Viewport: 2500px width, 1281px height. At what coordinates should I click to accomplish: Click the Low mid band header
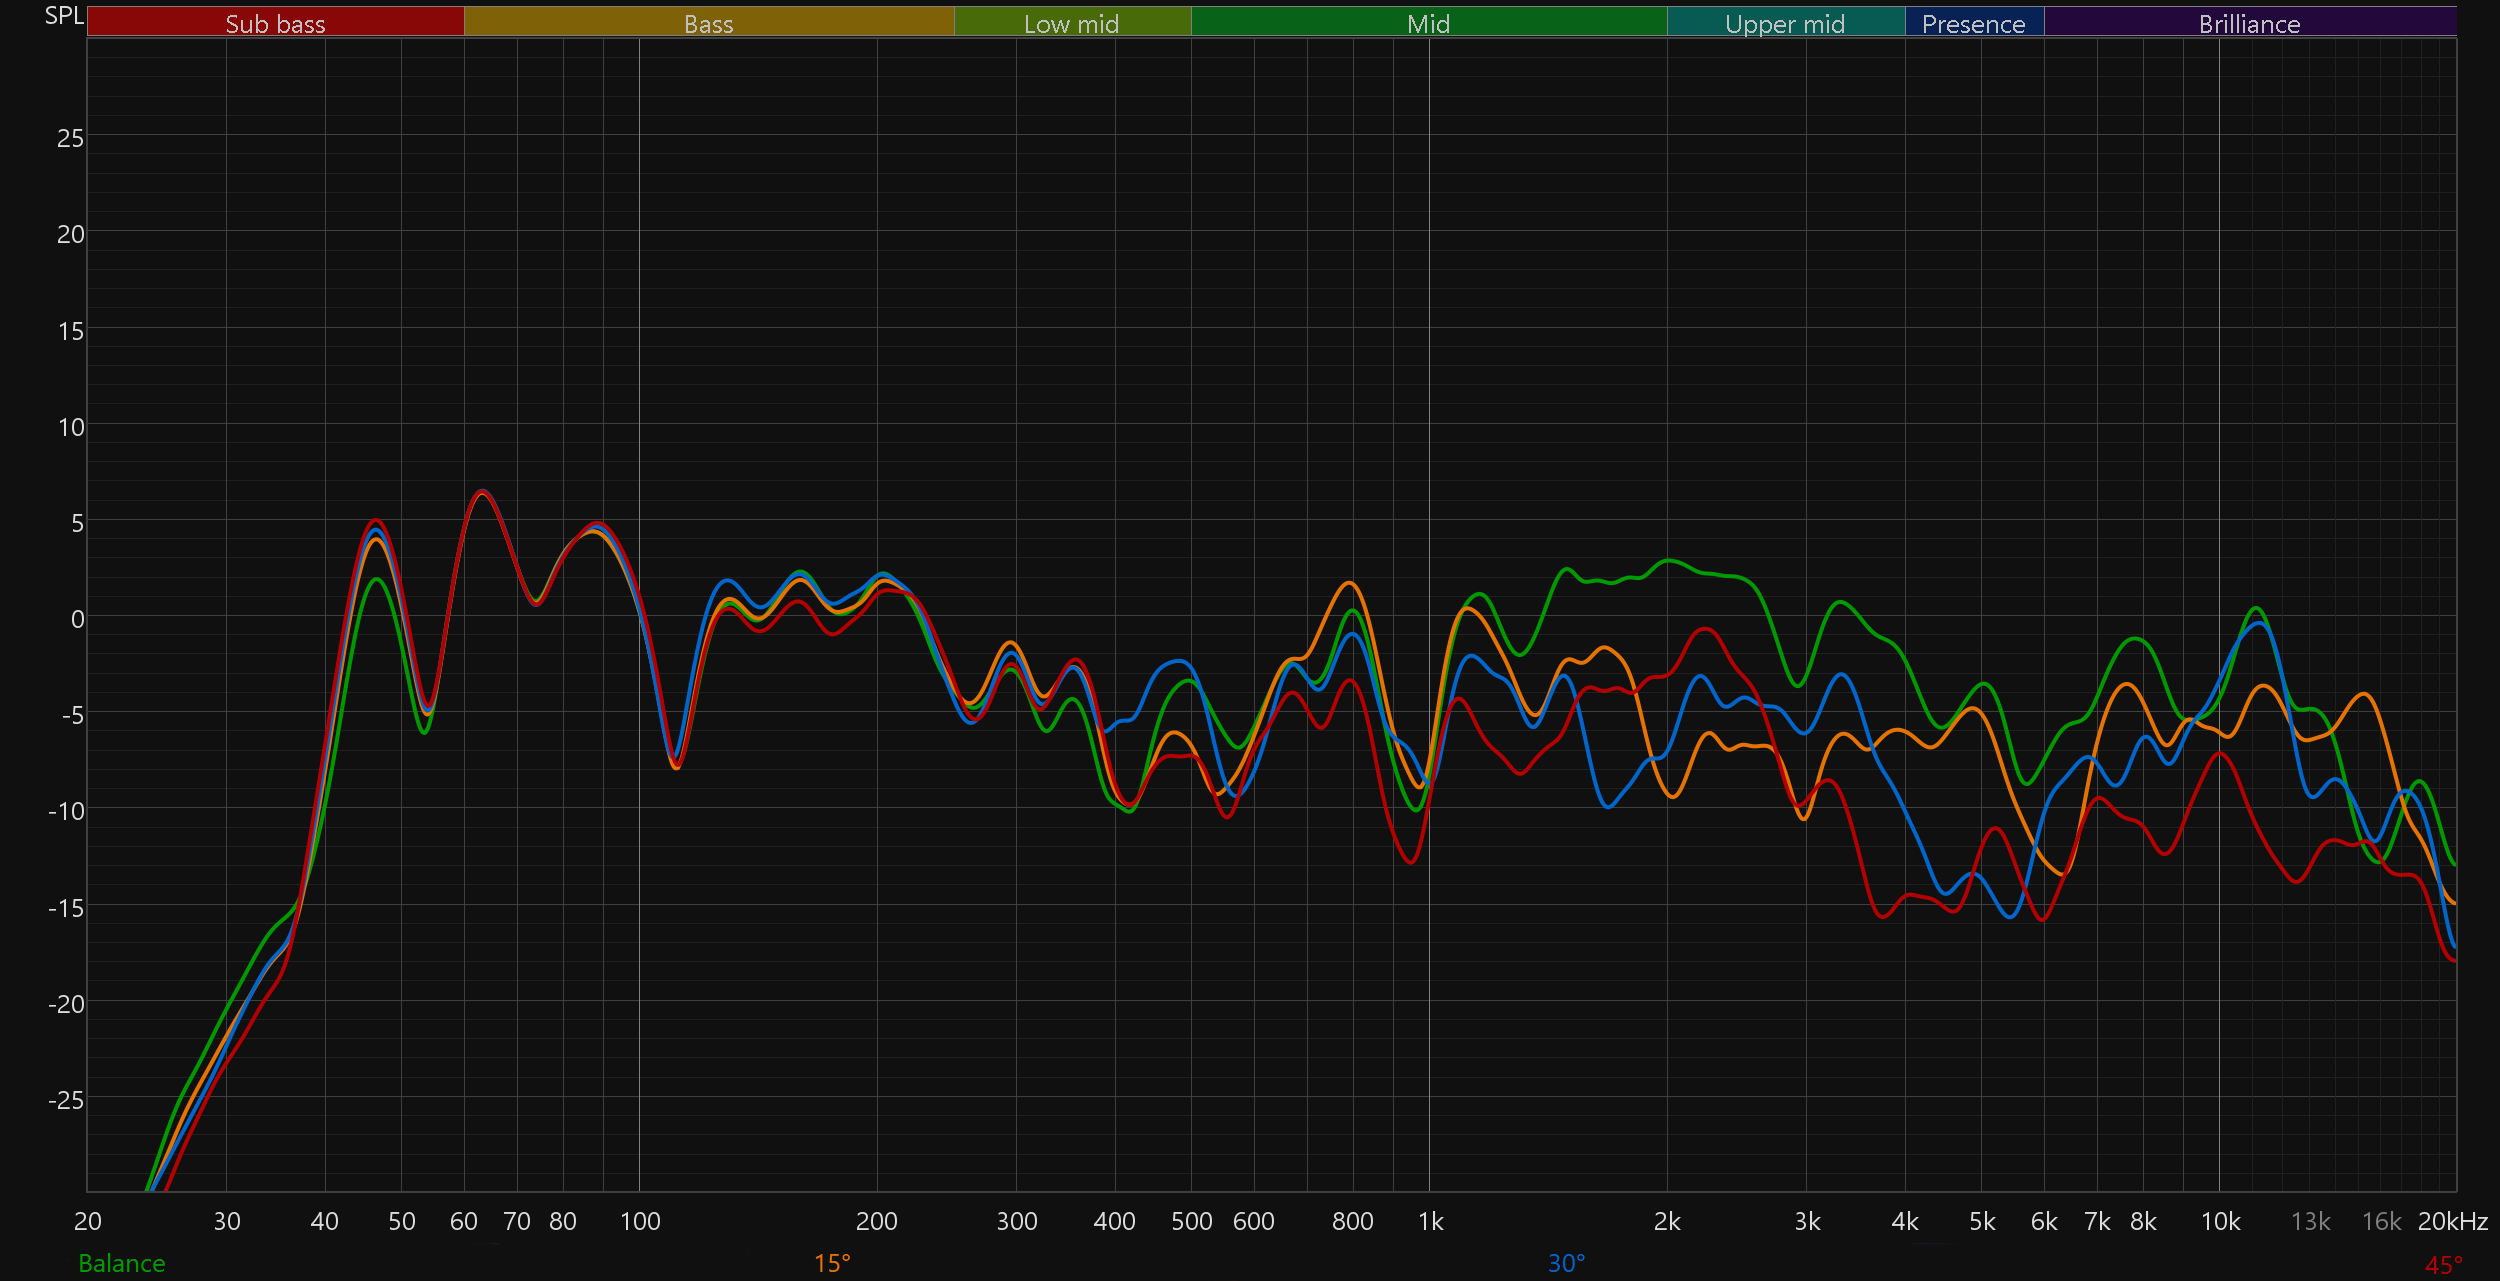[x=1071, y=23]
